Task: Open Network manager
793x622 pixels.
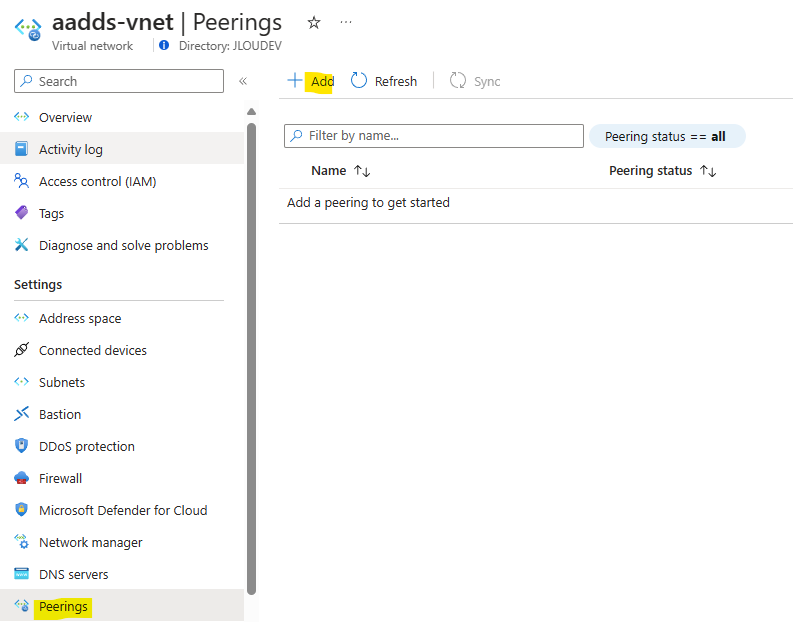Action: pyautogui.click(x=91, y=543)
